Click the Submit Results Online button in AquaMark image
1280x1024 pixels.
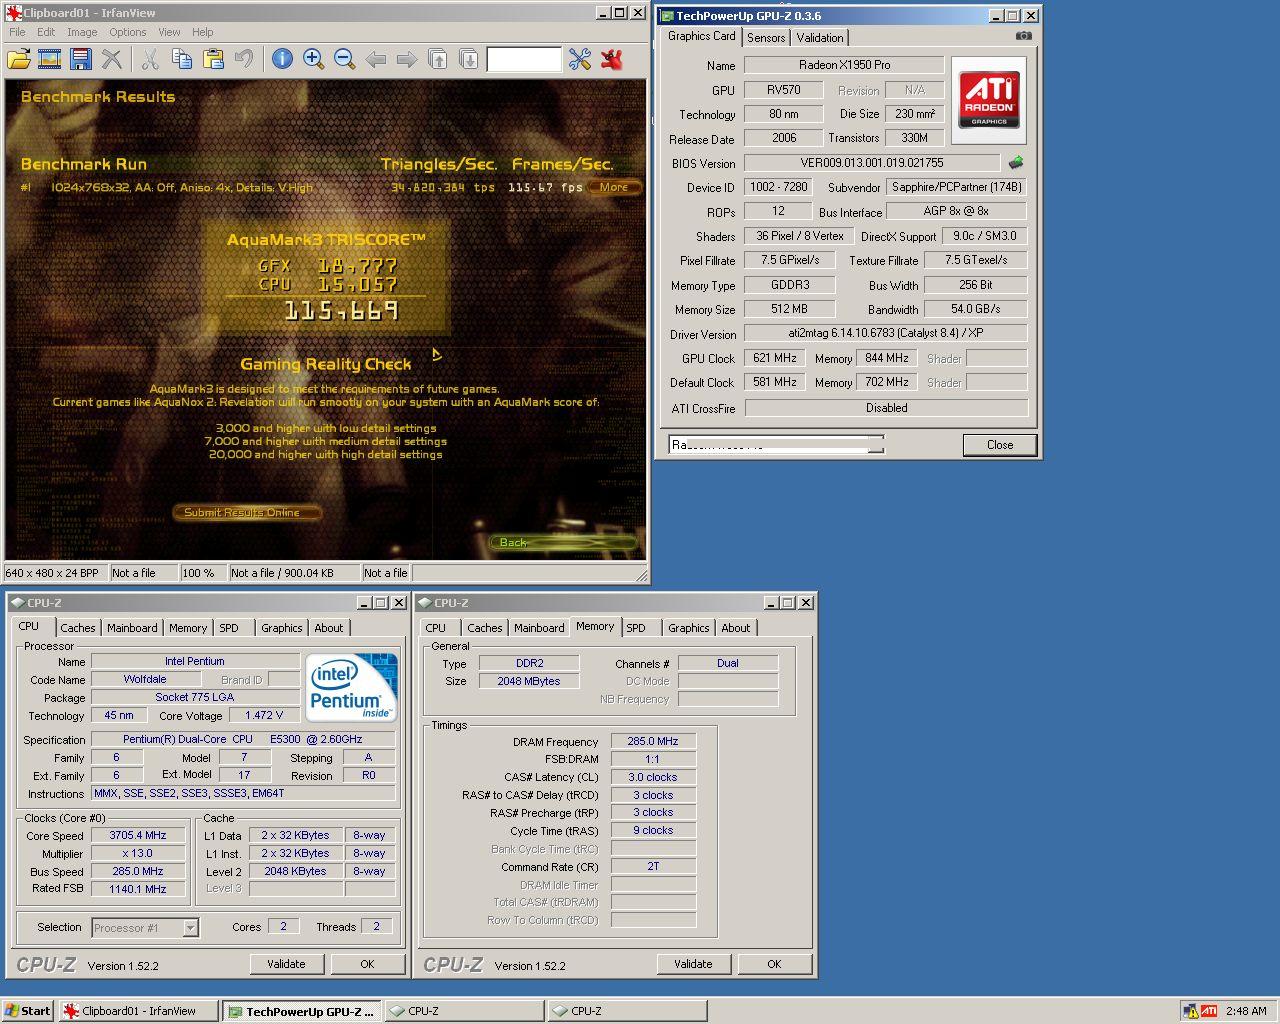click(x=247, y=512)
